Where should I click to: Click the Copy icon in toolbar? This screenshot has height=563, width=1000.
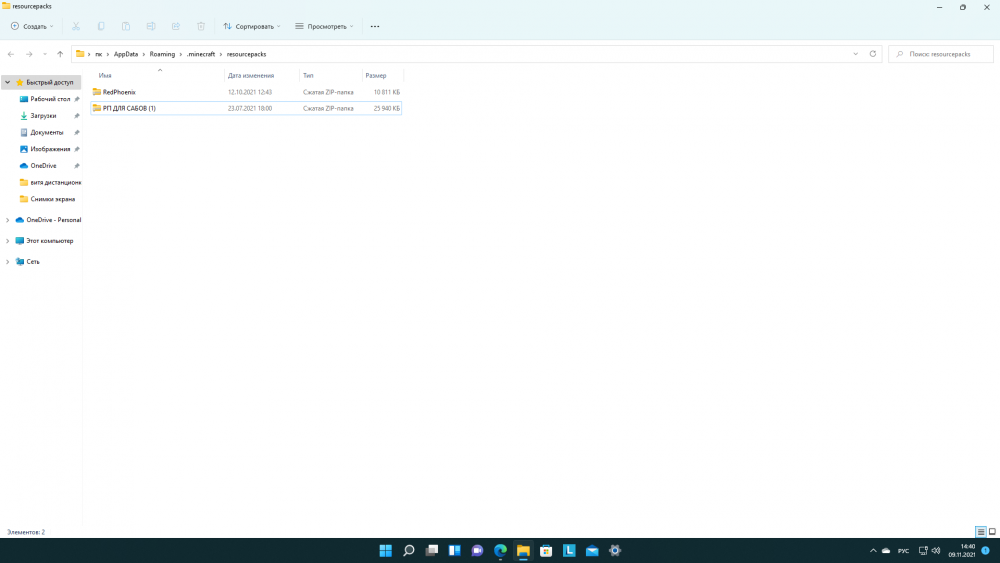101,26
